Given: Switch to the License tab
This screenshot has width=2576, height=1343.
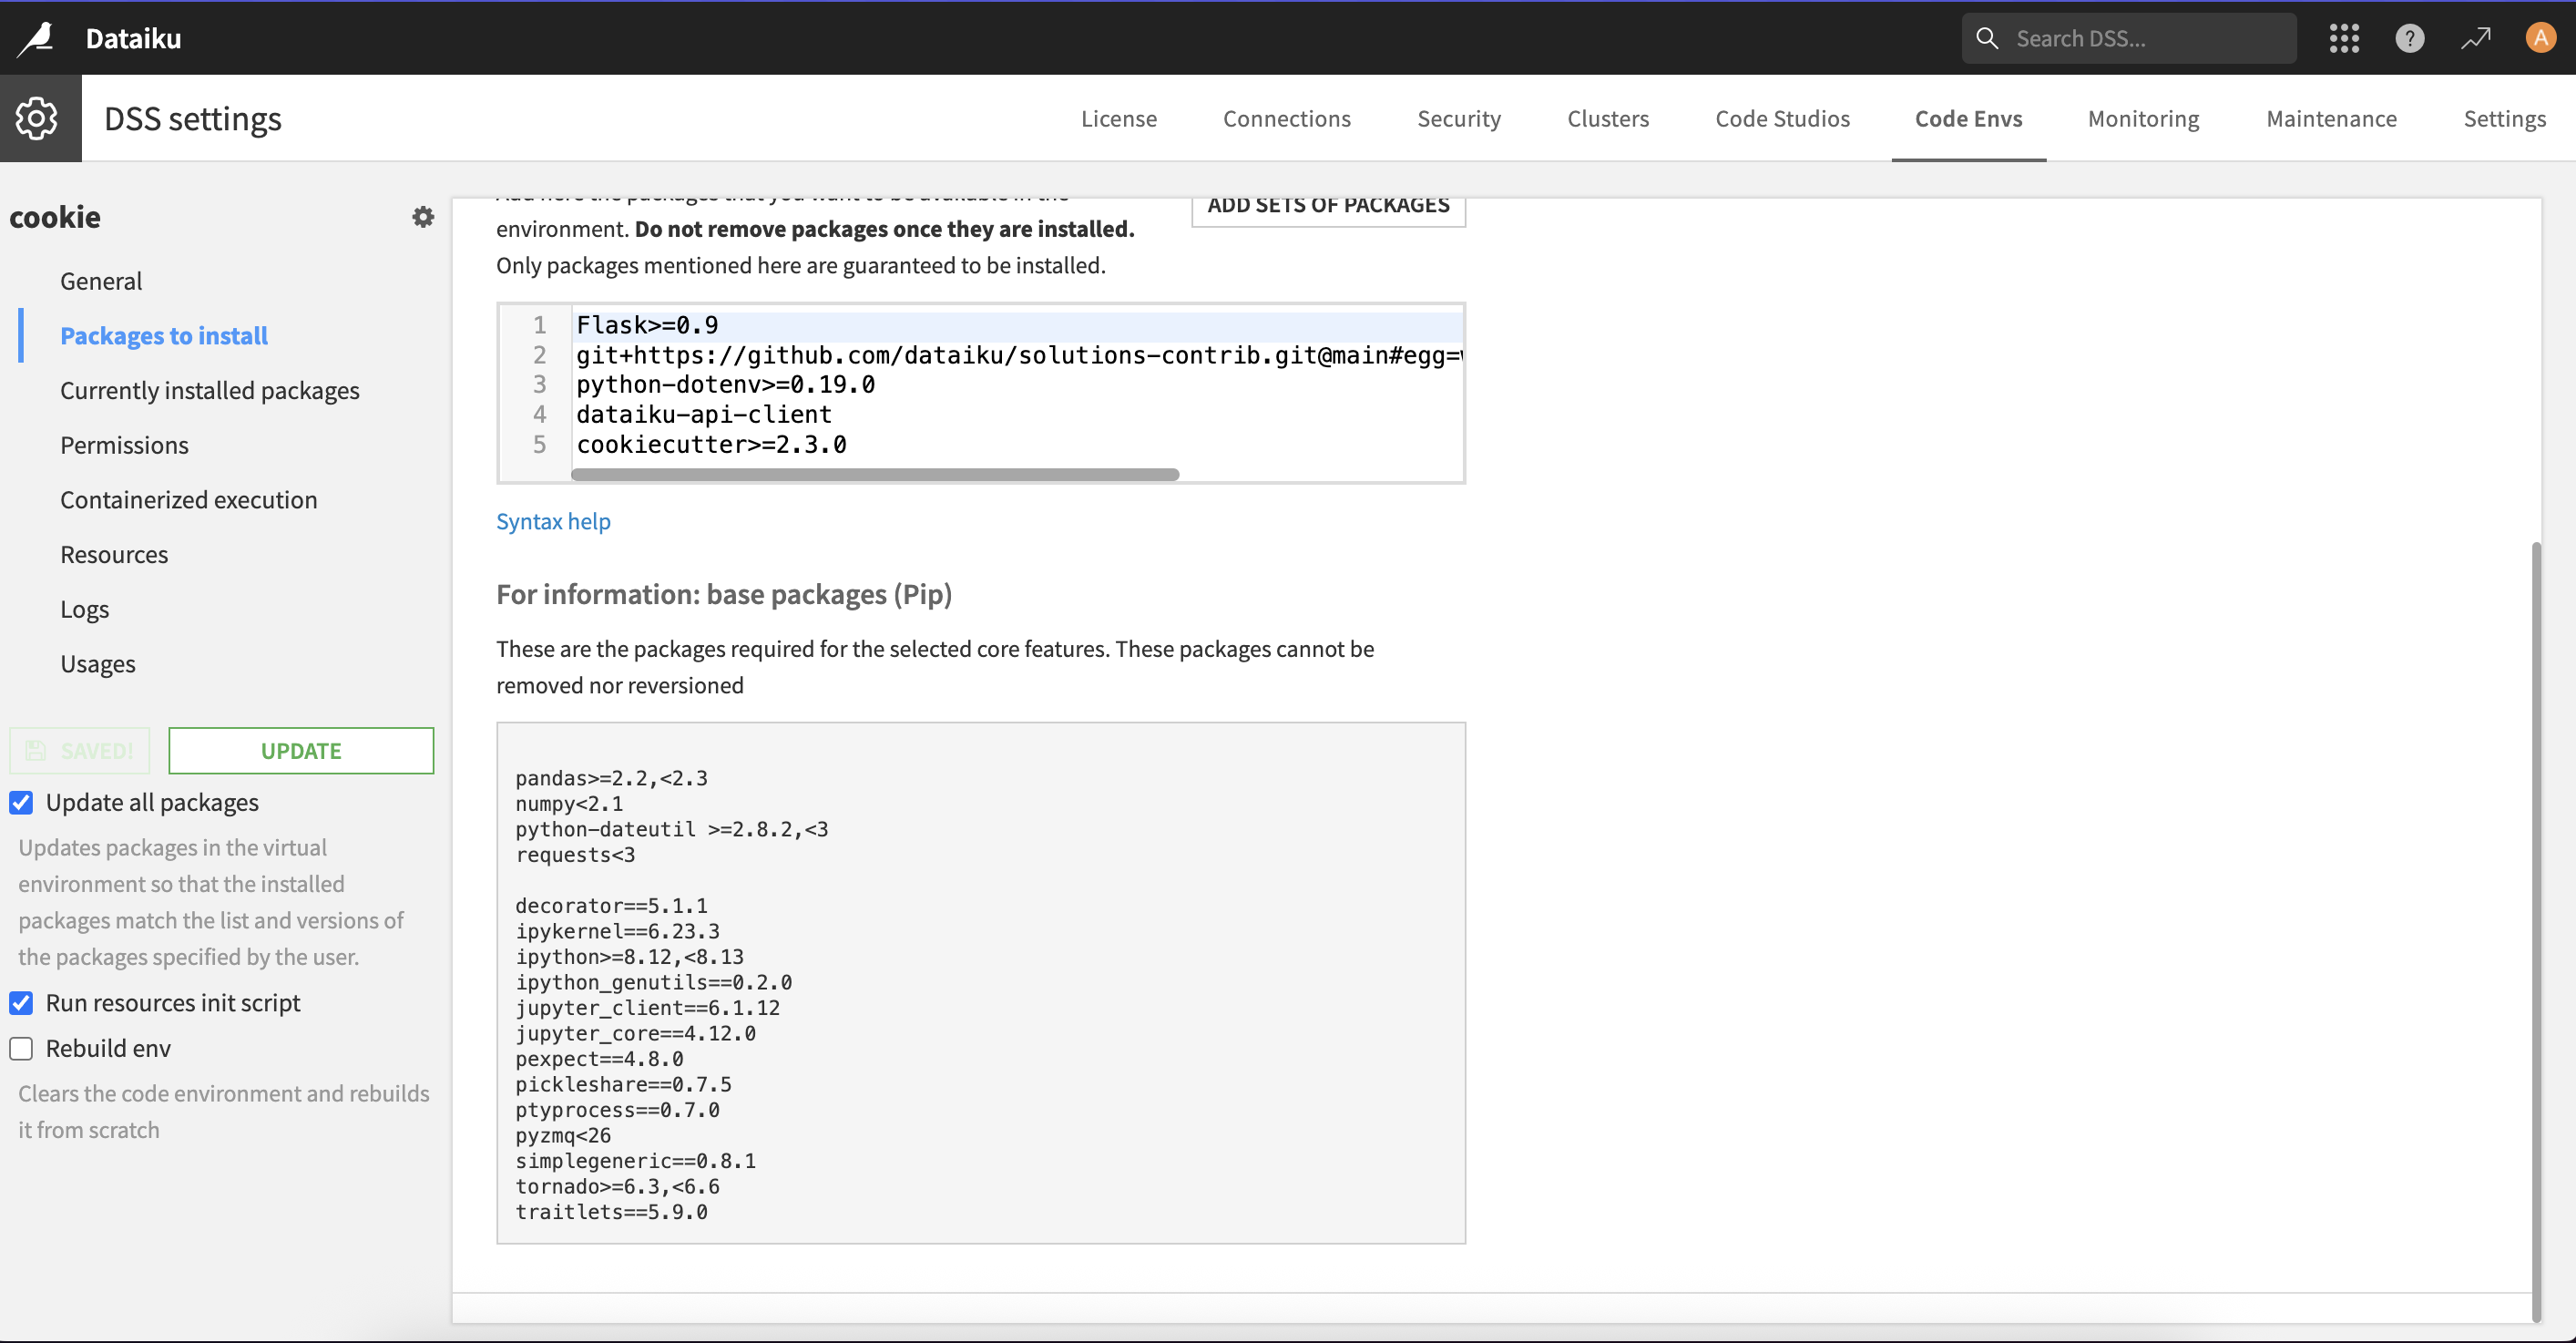Looking at the screenshot, I should tap(1118, 118).
